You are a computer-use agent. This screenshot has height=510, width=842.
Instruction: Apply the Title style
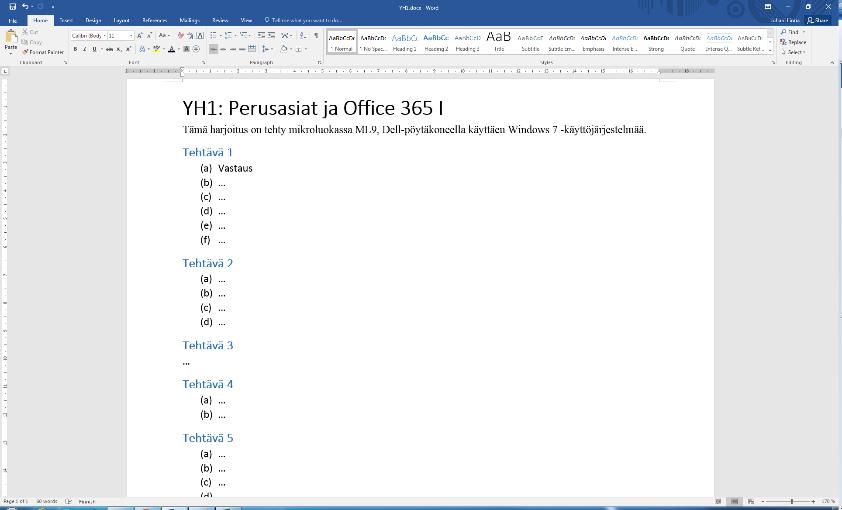pyautogui.click(x=499, y=42)
